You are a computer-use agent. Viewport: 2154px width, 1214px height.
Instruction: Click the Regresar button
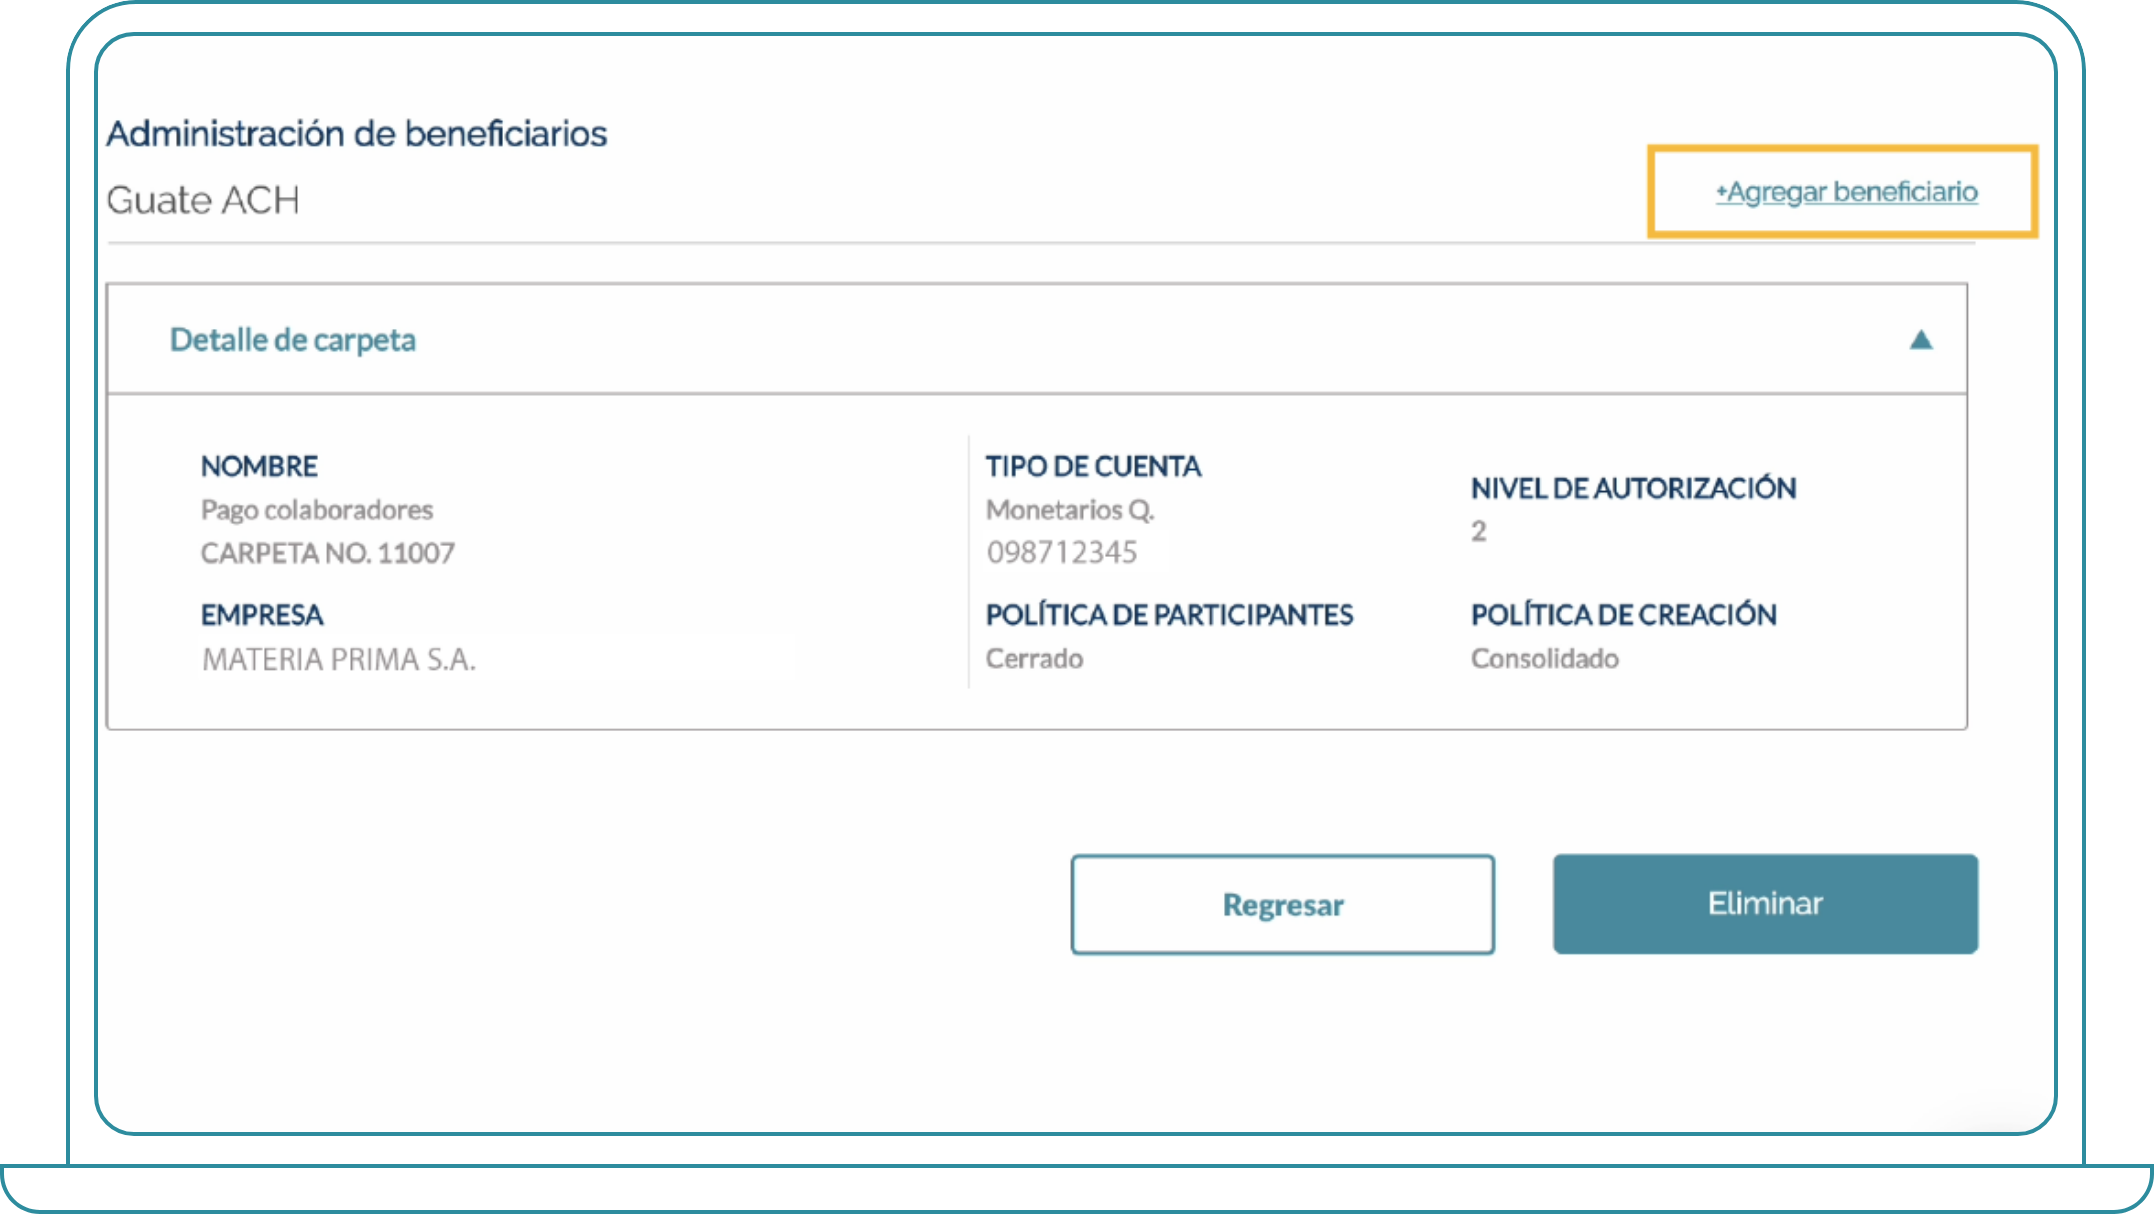click(x=1283, y=904)
